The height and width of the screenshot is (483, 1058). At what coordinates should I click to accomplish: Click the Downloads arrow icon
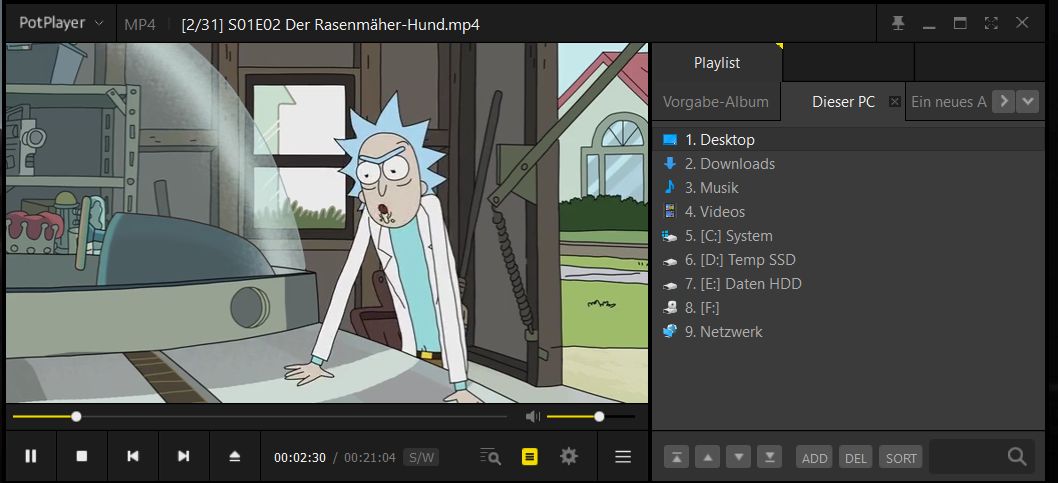pyautogui.click(x=669, y=163)
